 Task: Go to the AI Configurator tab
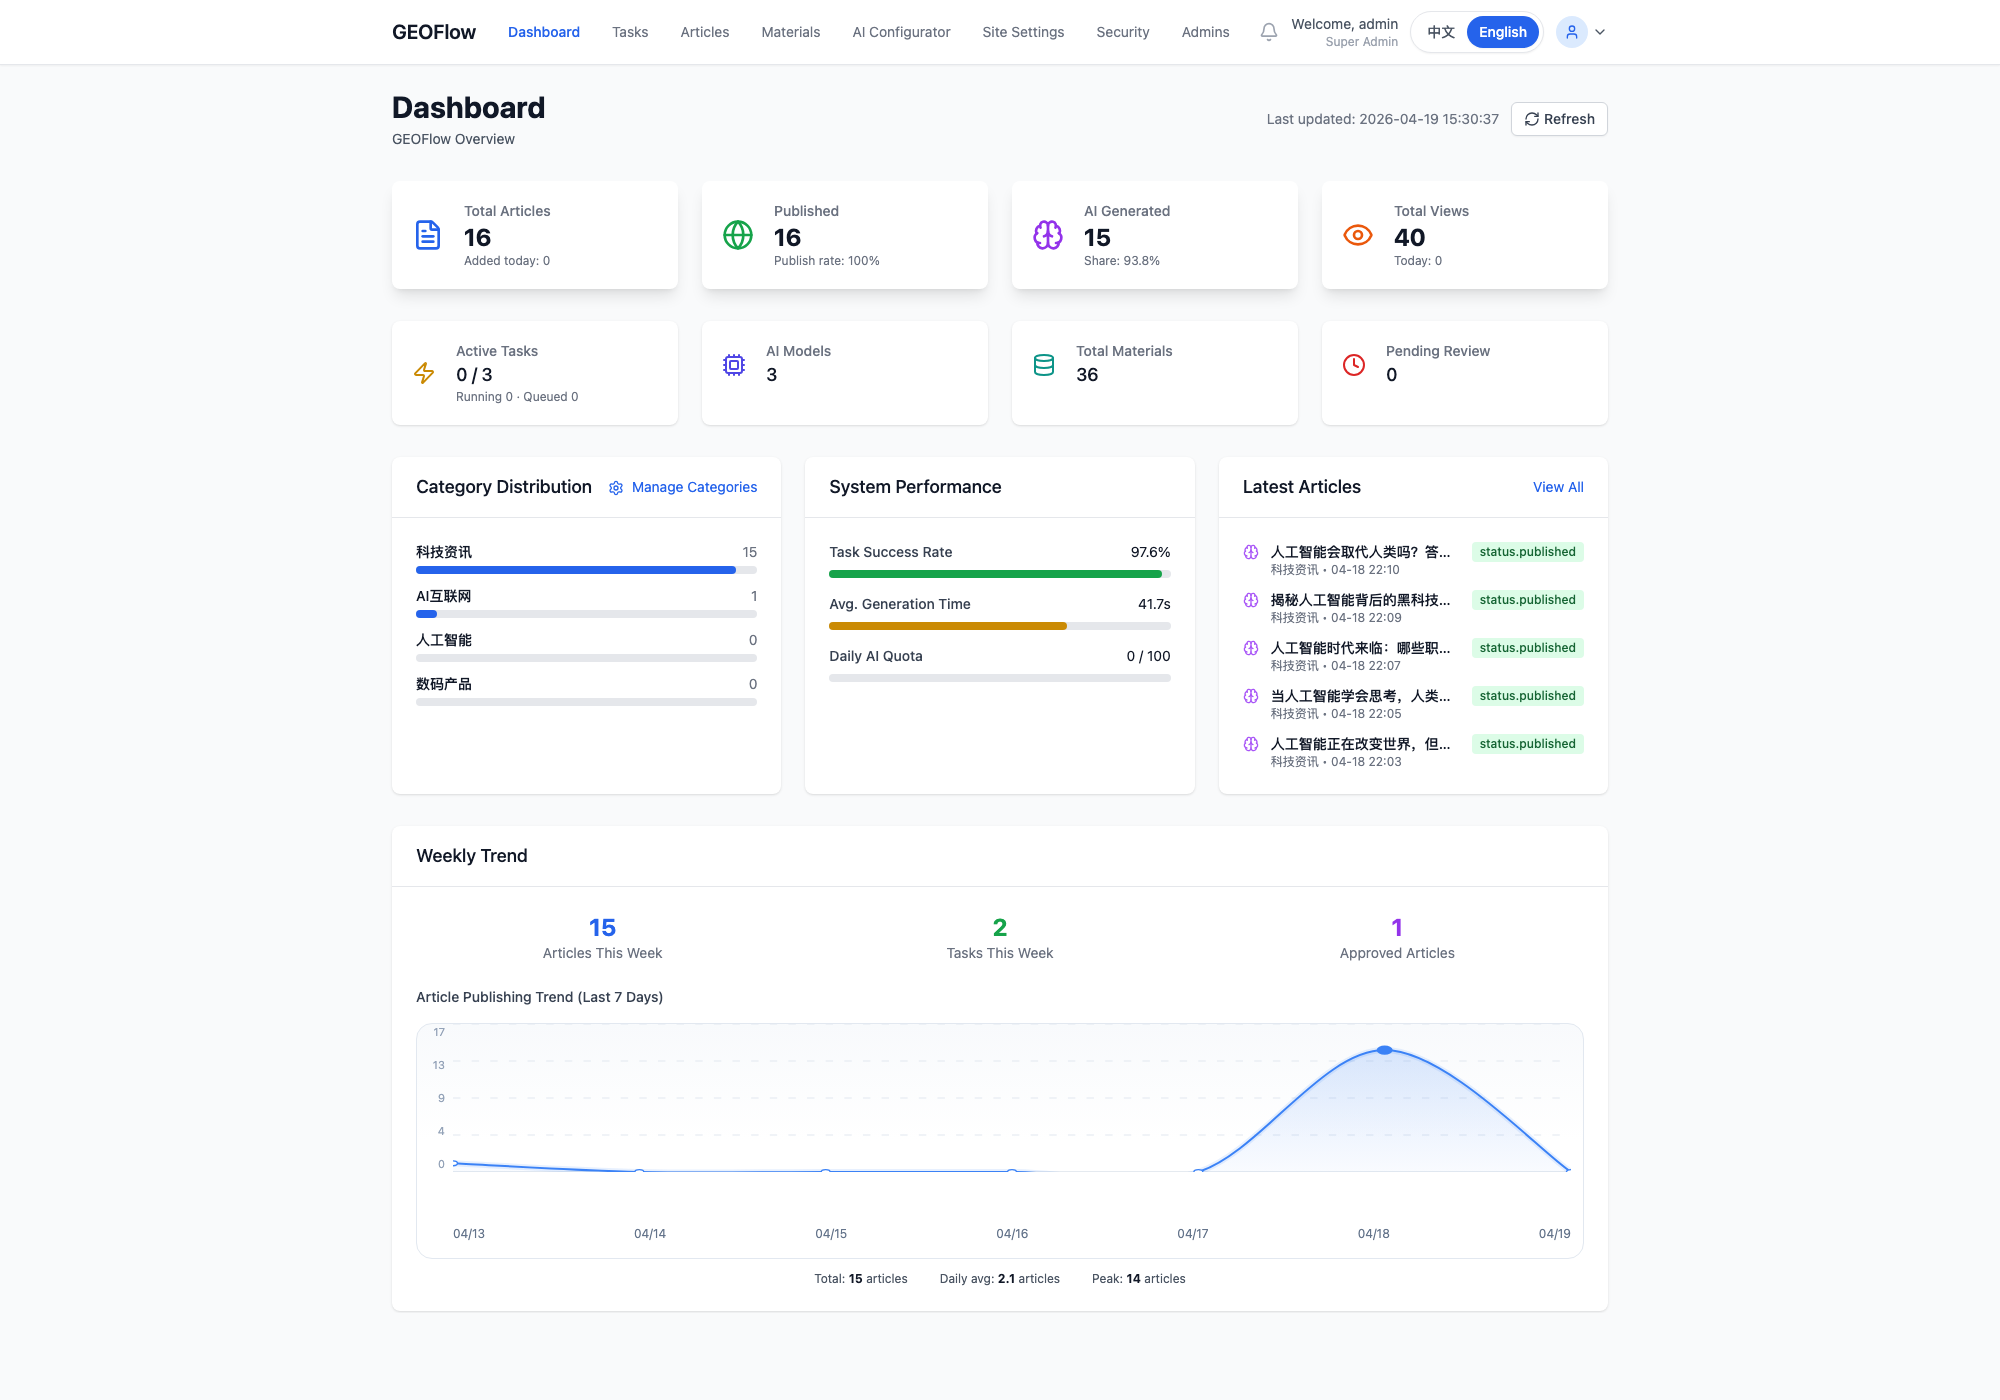click(x=901, y=32)
